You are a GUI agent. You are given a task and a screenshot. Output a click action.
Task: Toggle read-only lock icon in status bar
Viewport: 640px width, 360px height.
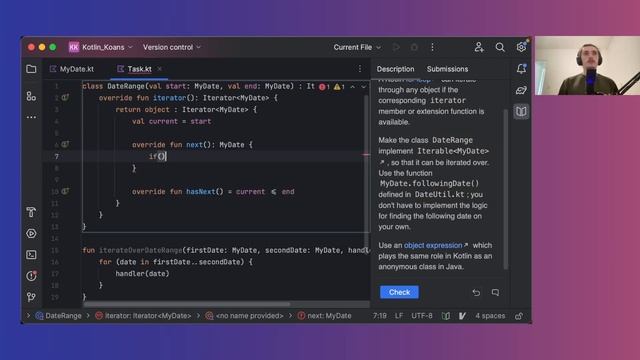coord(519,316)
